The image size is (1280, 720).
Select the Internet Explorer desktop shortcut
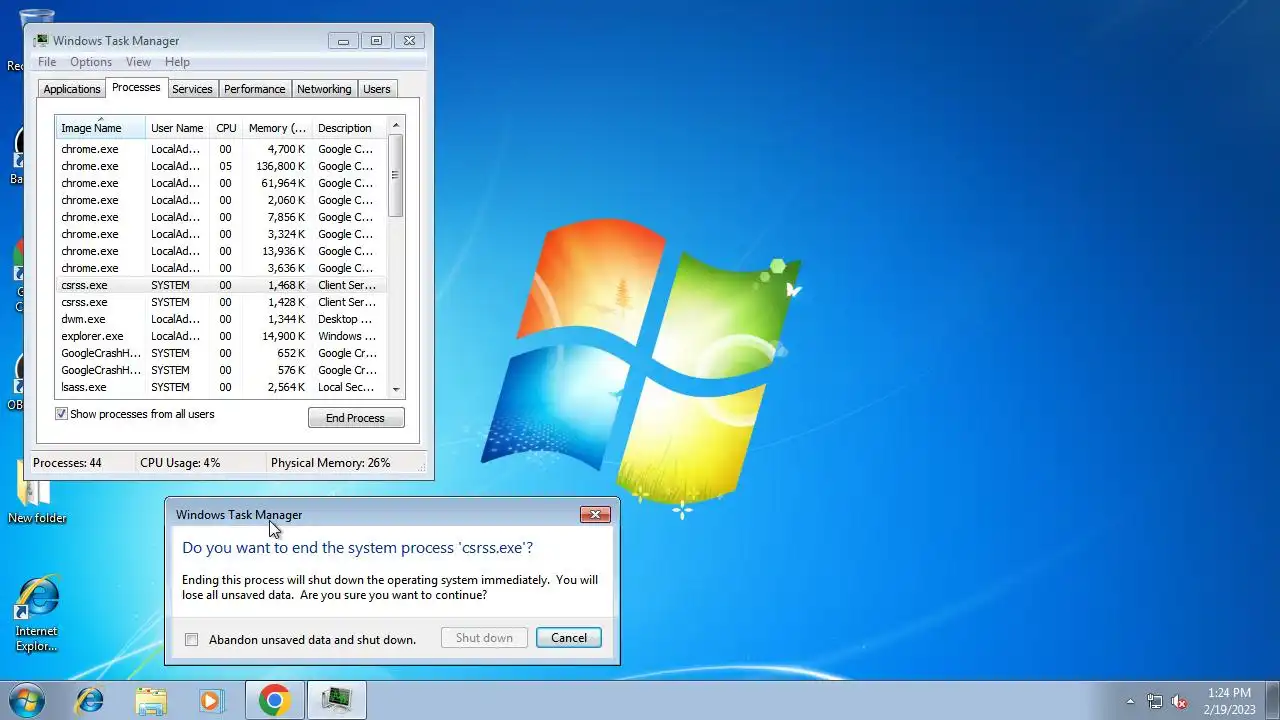(37, 615)
